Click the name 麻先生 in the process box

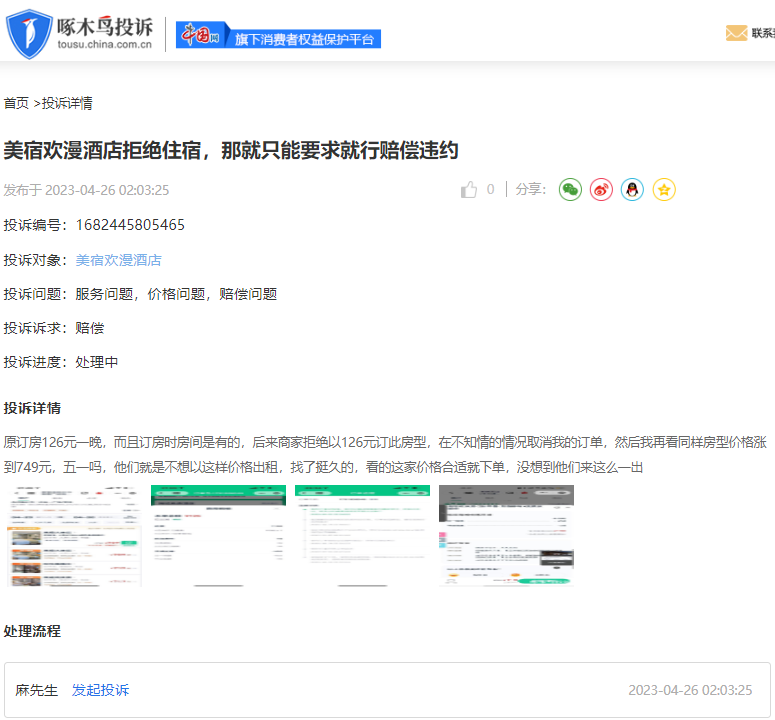point(37,690)
